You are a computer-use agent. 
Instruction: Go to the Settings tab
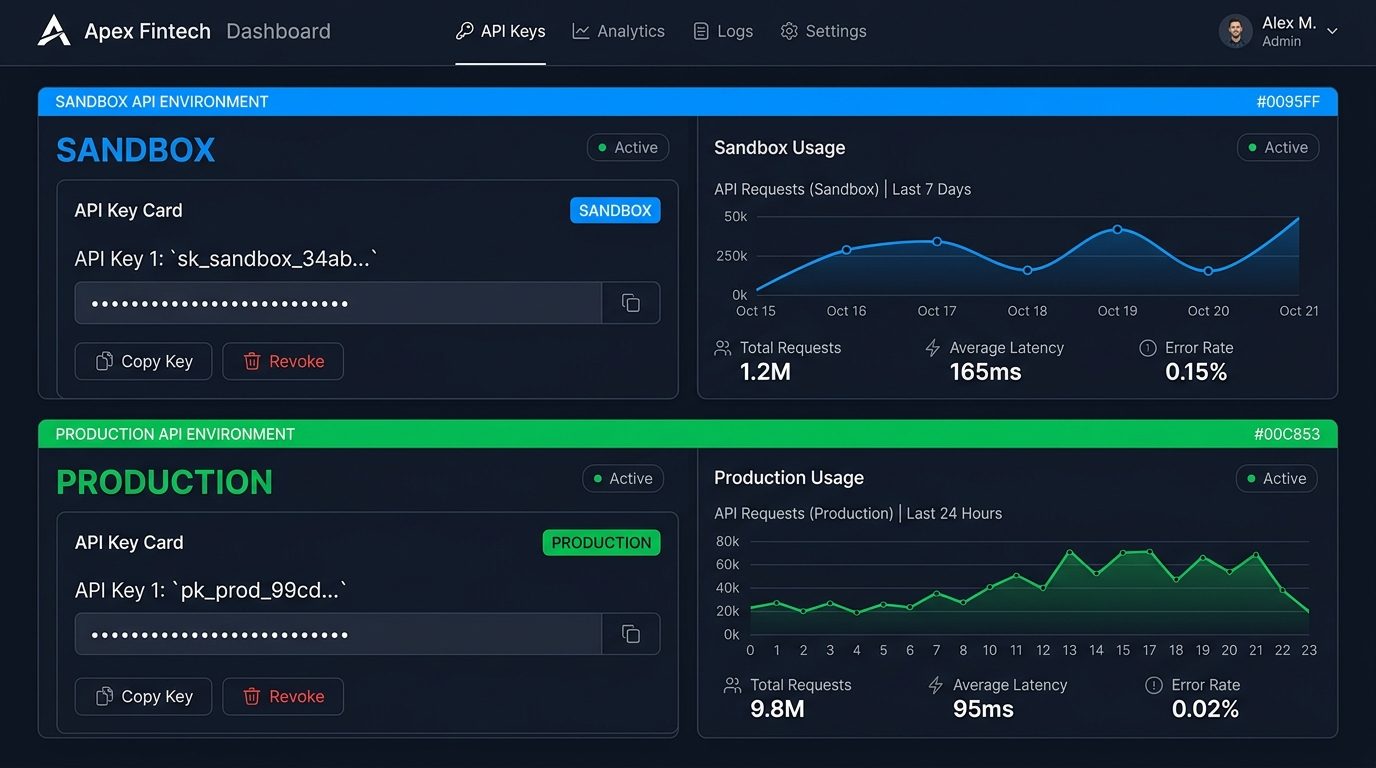click(823, 31)
